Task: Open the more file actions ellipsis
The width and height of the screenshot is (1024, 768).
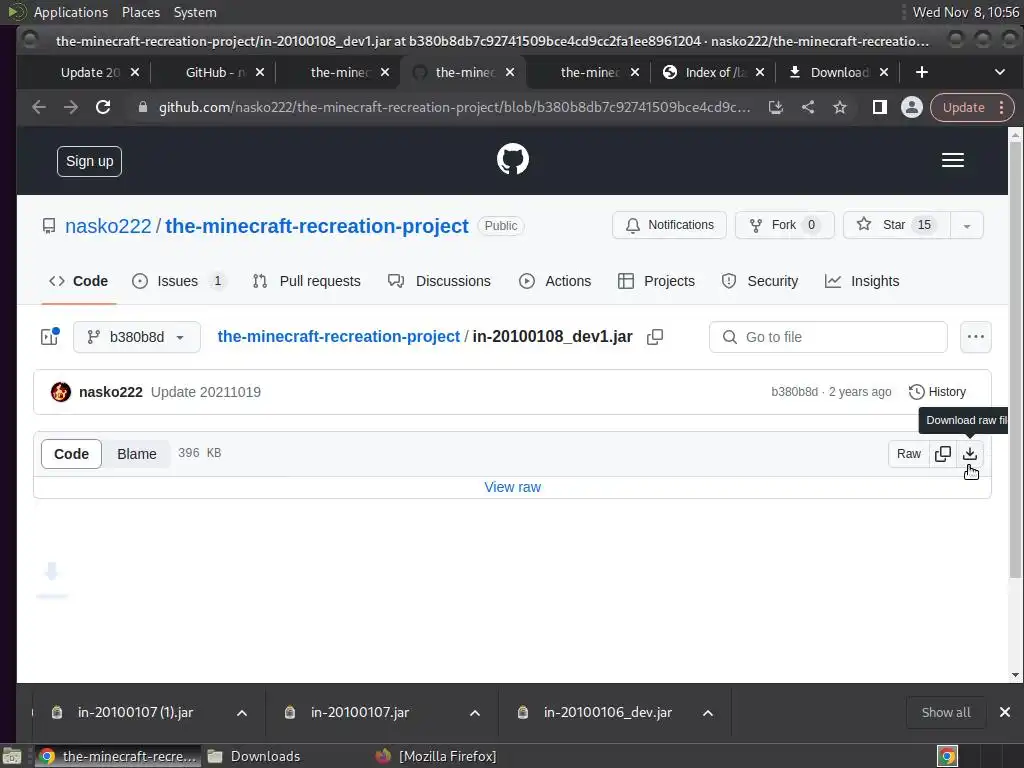Action: (976, 337)
